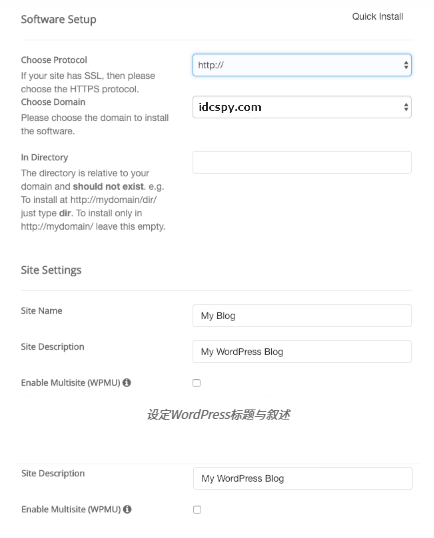Tick the upper Enable Multisite (WPMU) checkbox

click(197, 383)
